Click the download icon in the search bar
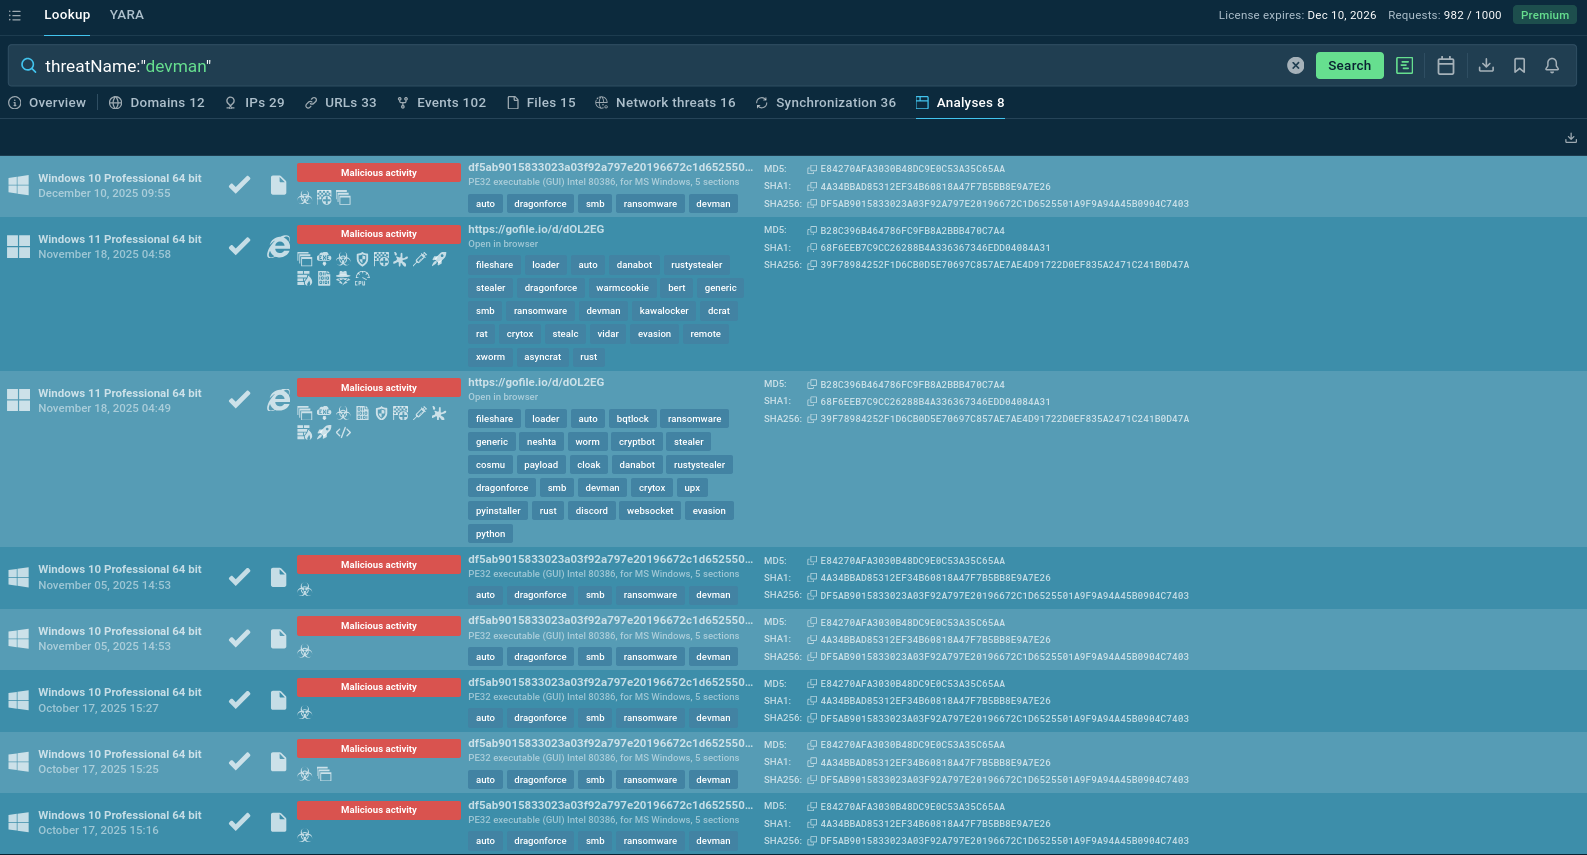This screenshot has width=1587, height=855. point(1486,66)
